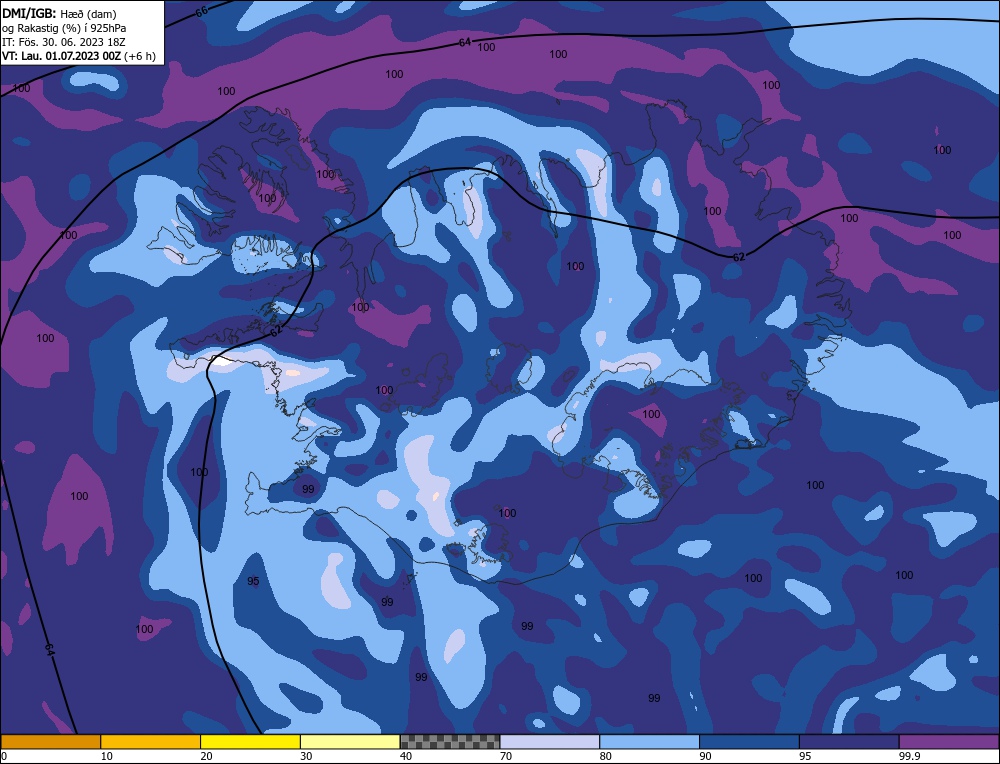Click the '40' tick label on the legend
Image resolution: width=1000 pixels, height=764 pixels.
pyautogui.click(x=406, y=756)
